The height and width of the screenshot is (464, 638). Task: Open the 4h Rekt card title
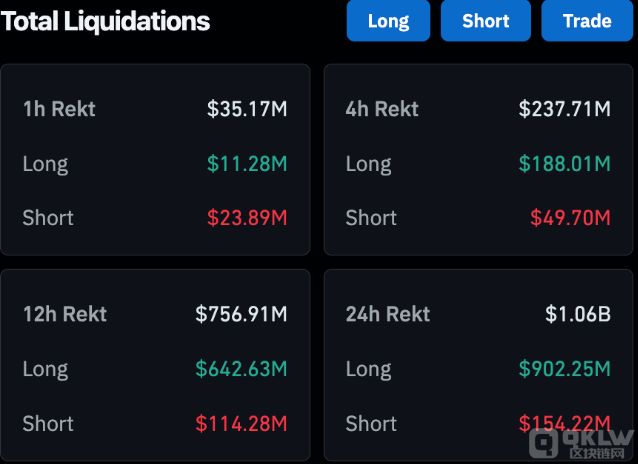click(x=382, y=109)
